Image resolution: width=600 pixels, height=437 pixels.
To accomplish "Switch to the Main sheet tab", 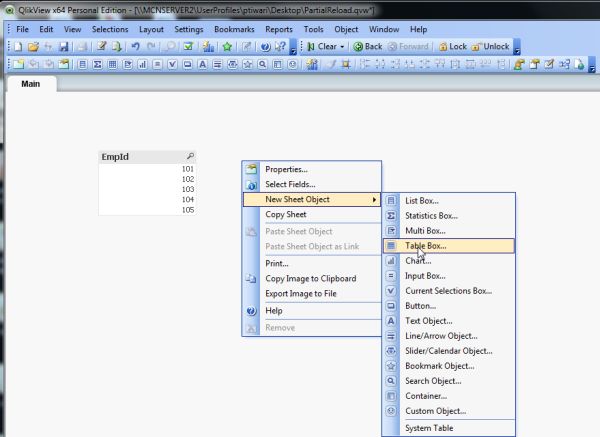I will (x=31, y=84).
